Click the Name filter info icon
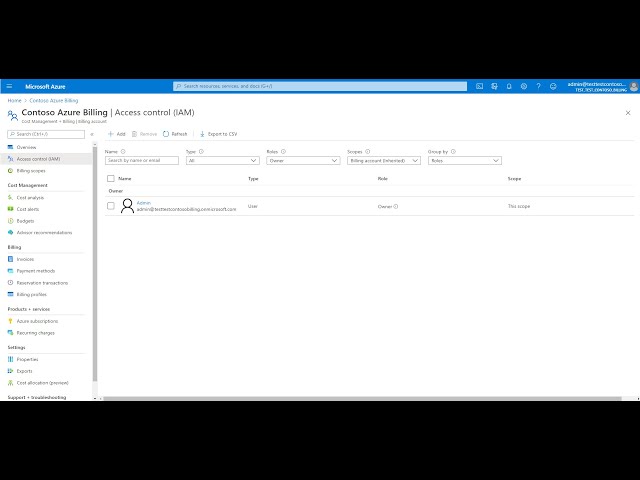Viewport: 640px width, 480px height. [123, 151]
